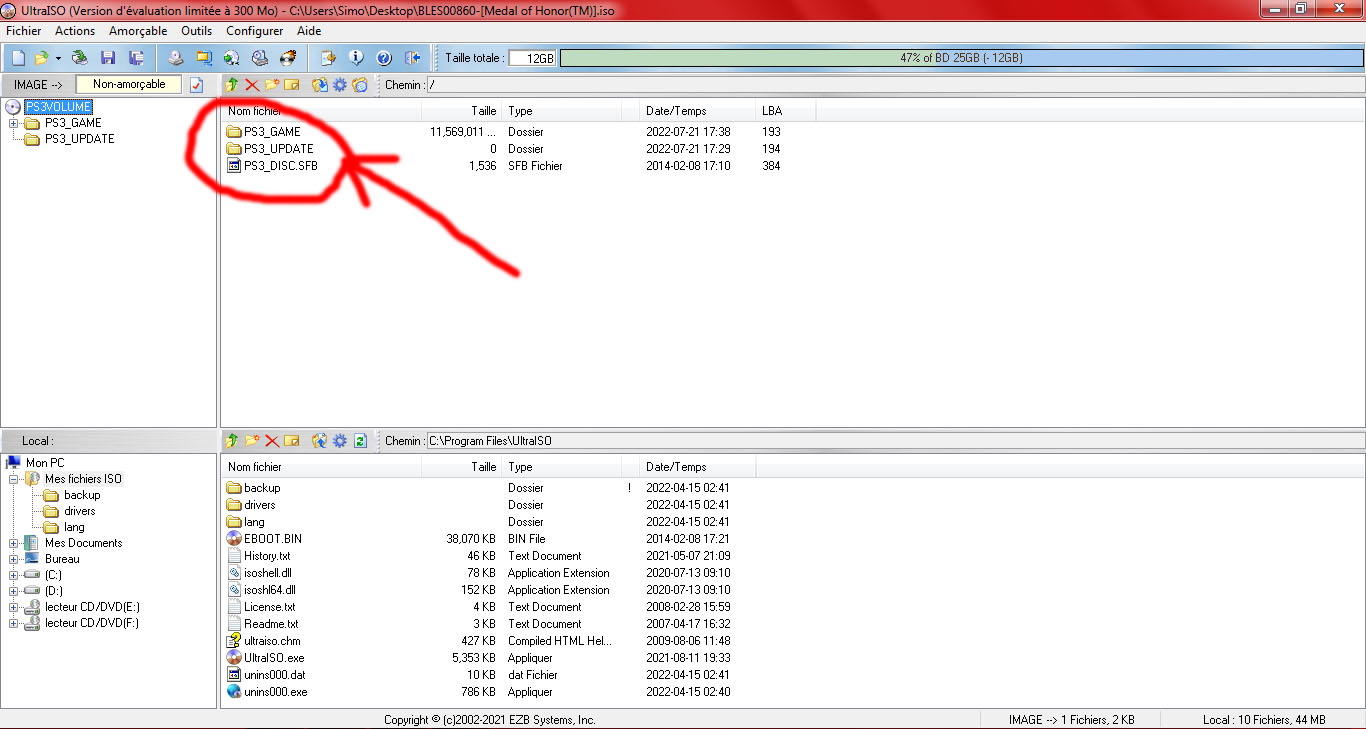This screenshot has width=1366, height=729.
Task: Click the Save floppy disk icon
Action: (107, 58)
